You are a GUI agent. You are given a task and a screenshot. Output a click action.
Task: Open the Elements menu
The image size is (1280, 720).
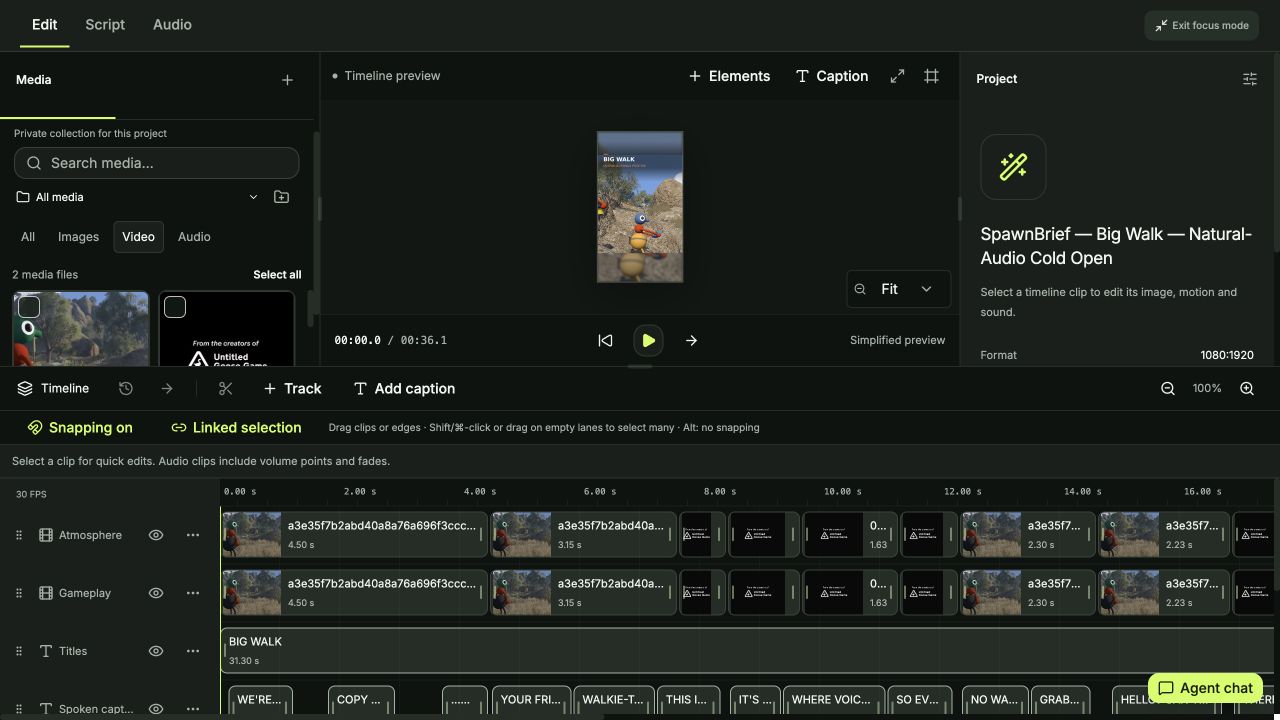point(729,76)
